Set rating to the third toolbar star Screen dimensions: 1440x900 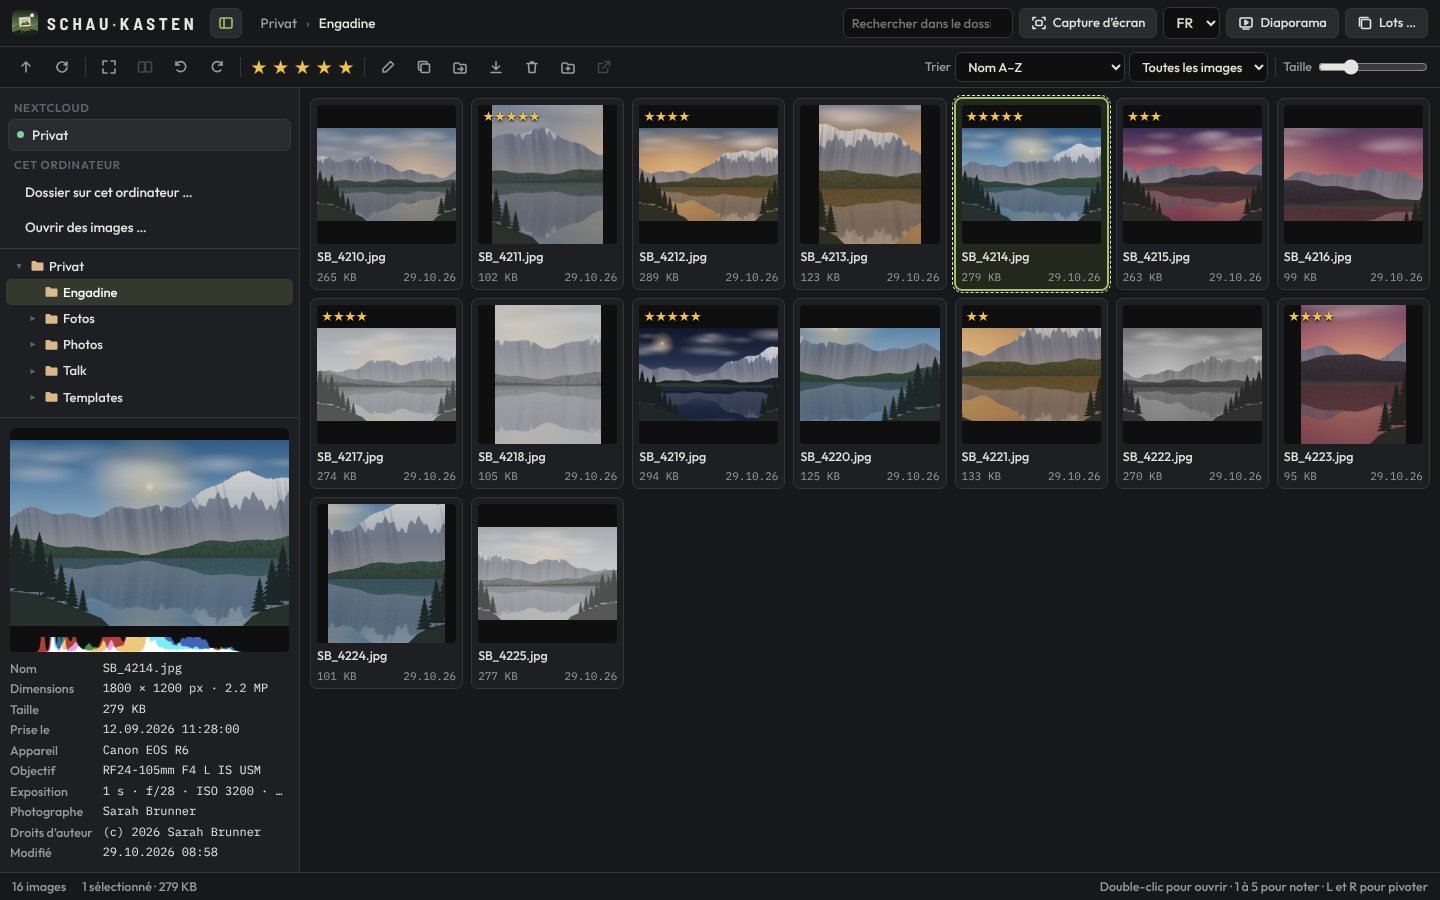(302, 67)
